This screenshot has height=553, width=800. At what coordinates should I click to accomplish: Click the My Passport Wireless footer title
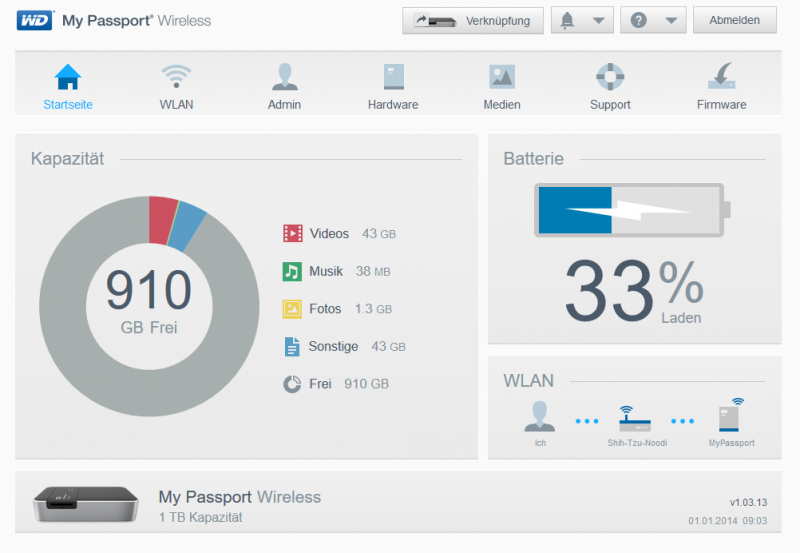click(x=240, y=497)
